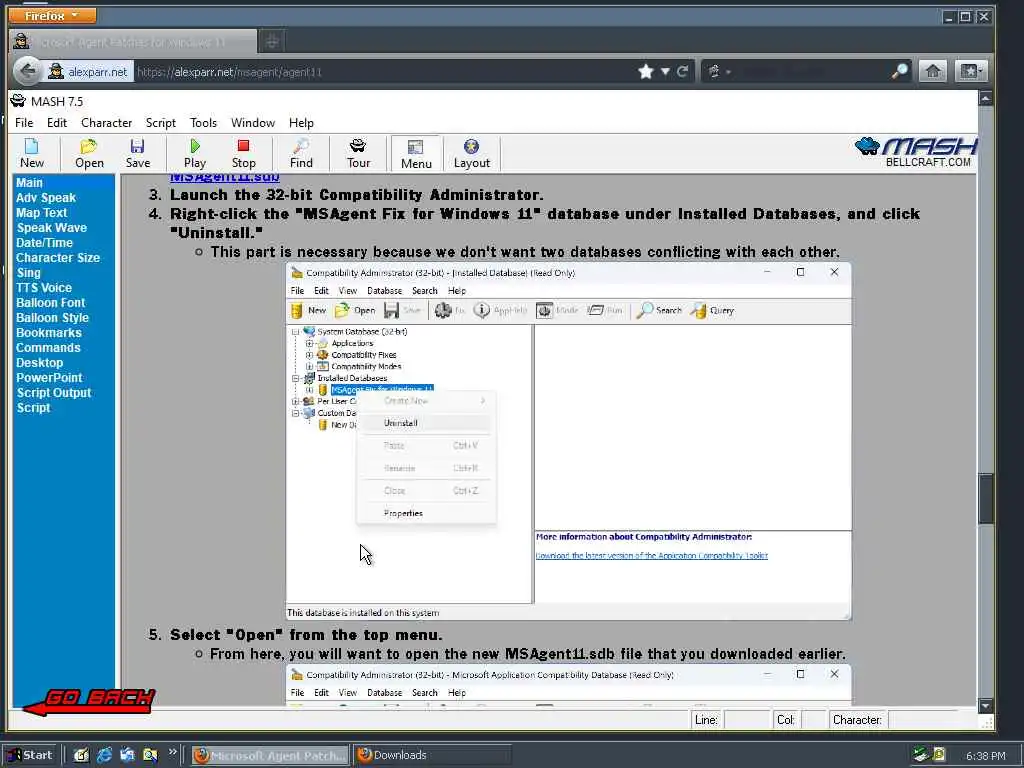Click the Start button on taskbar

pos(29,755)
